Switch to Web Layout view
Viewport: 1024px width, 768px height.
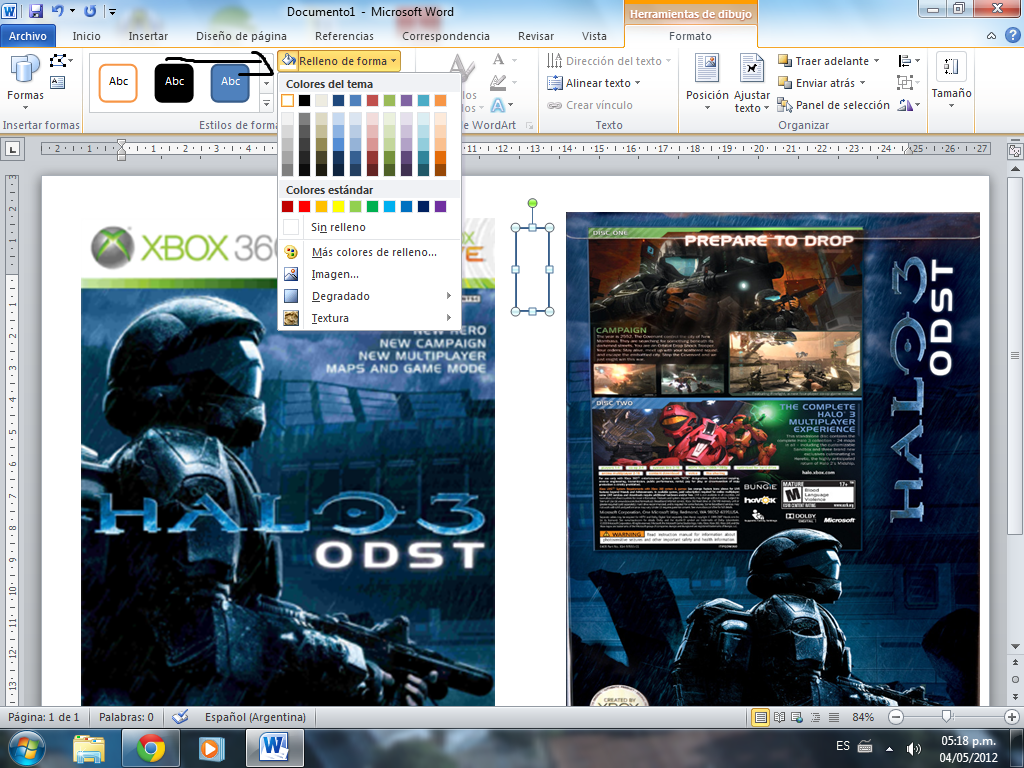coord(797,717)
